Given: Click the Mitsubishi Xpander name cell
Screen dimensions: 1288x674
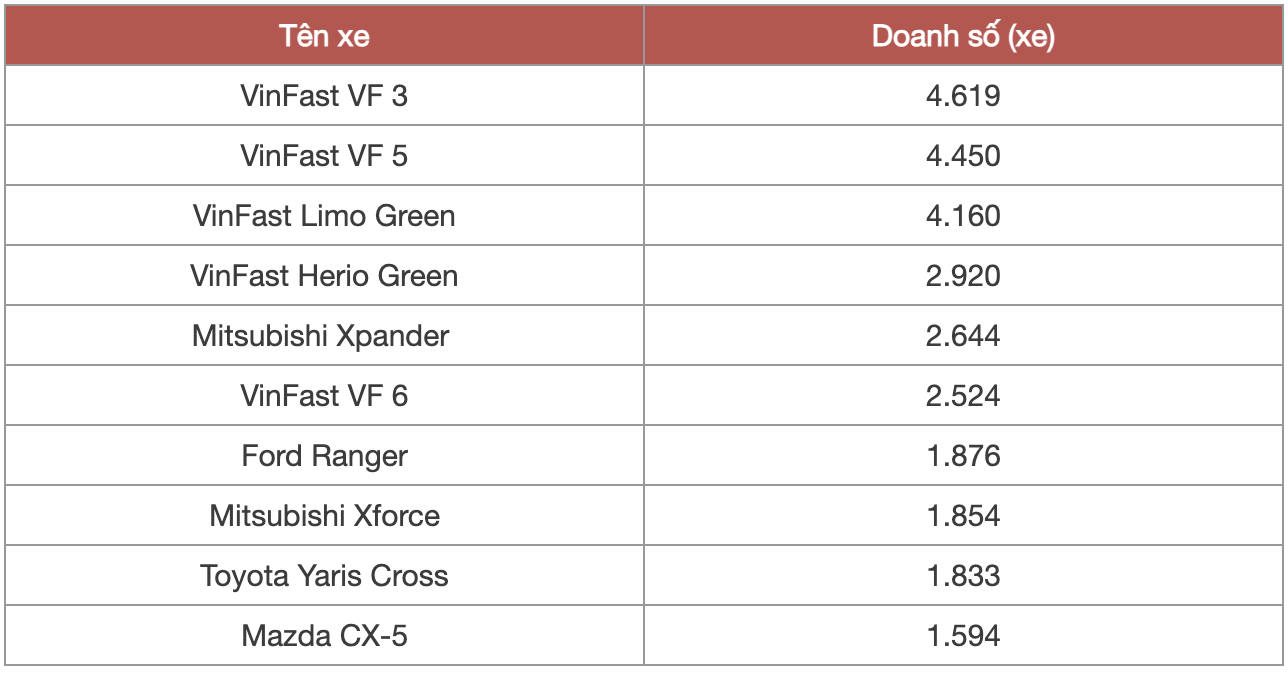Looking at the screenshot, I should click(x=321, y=336).
